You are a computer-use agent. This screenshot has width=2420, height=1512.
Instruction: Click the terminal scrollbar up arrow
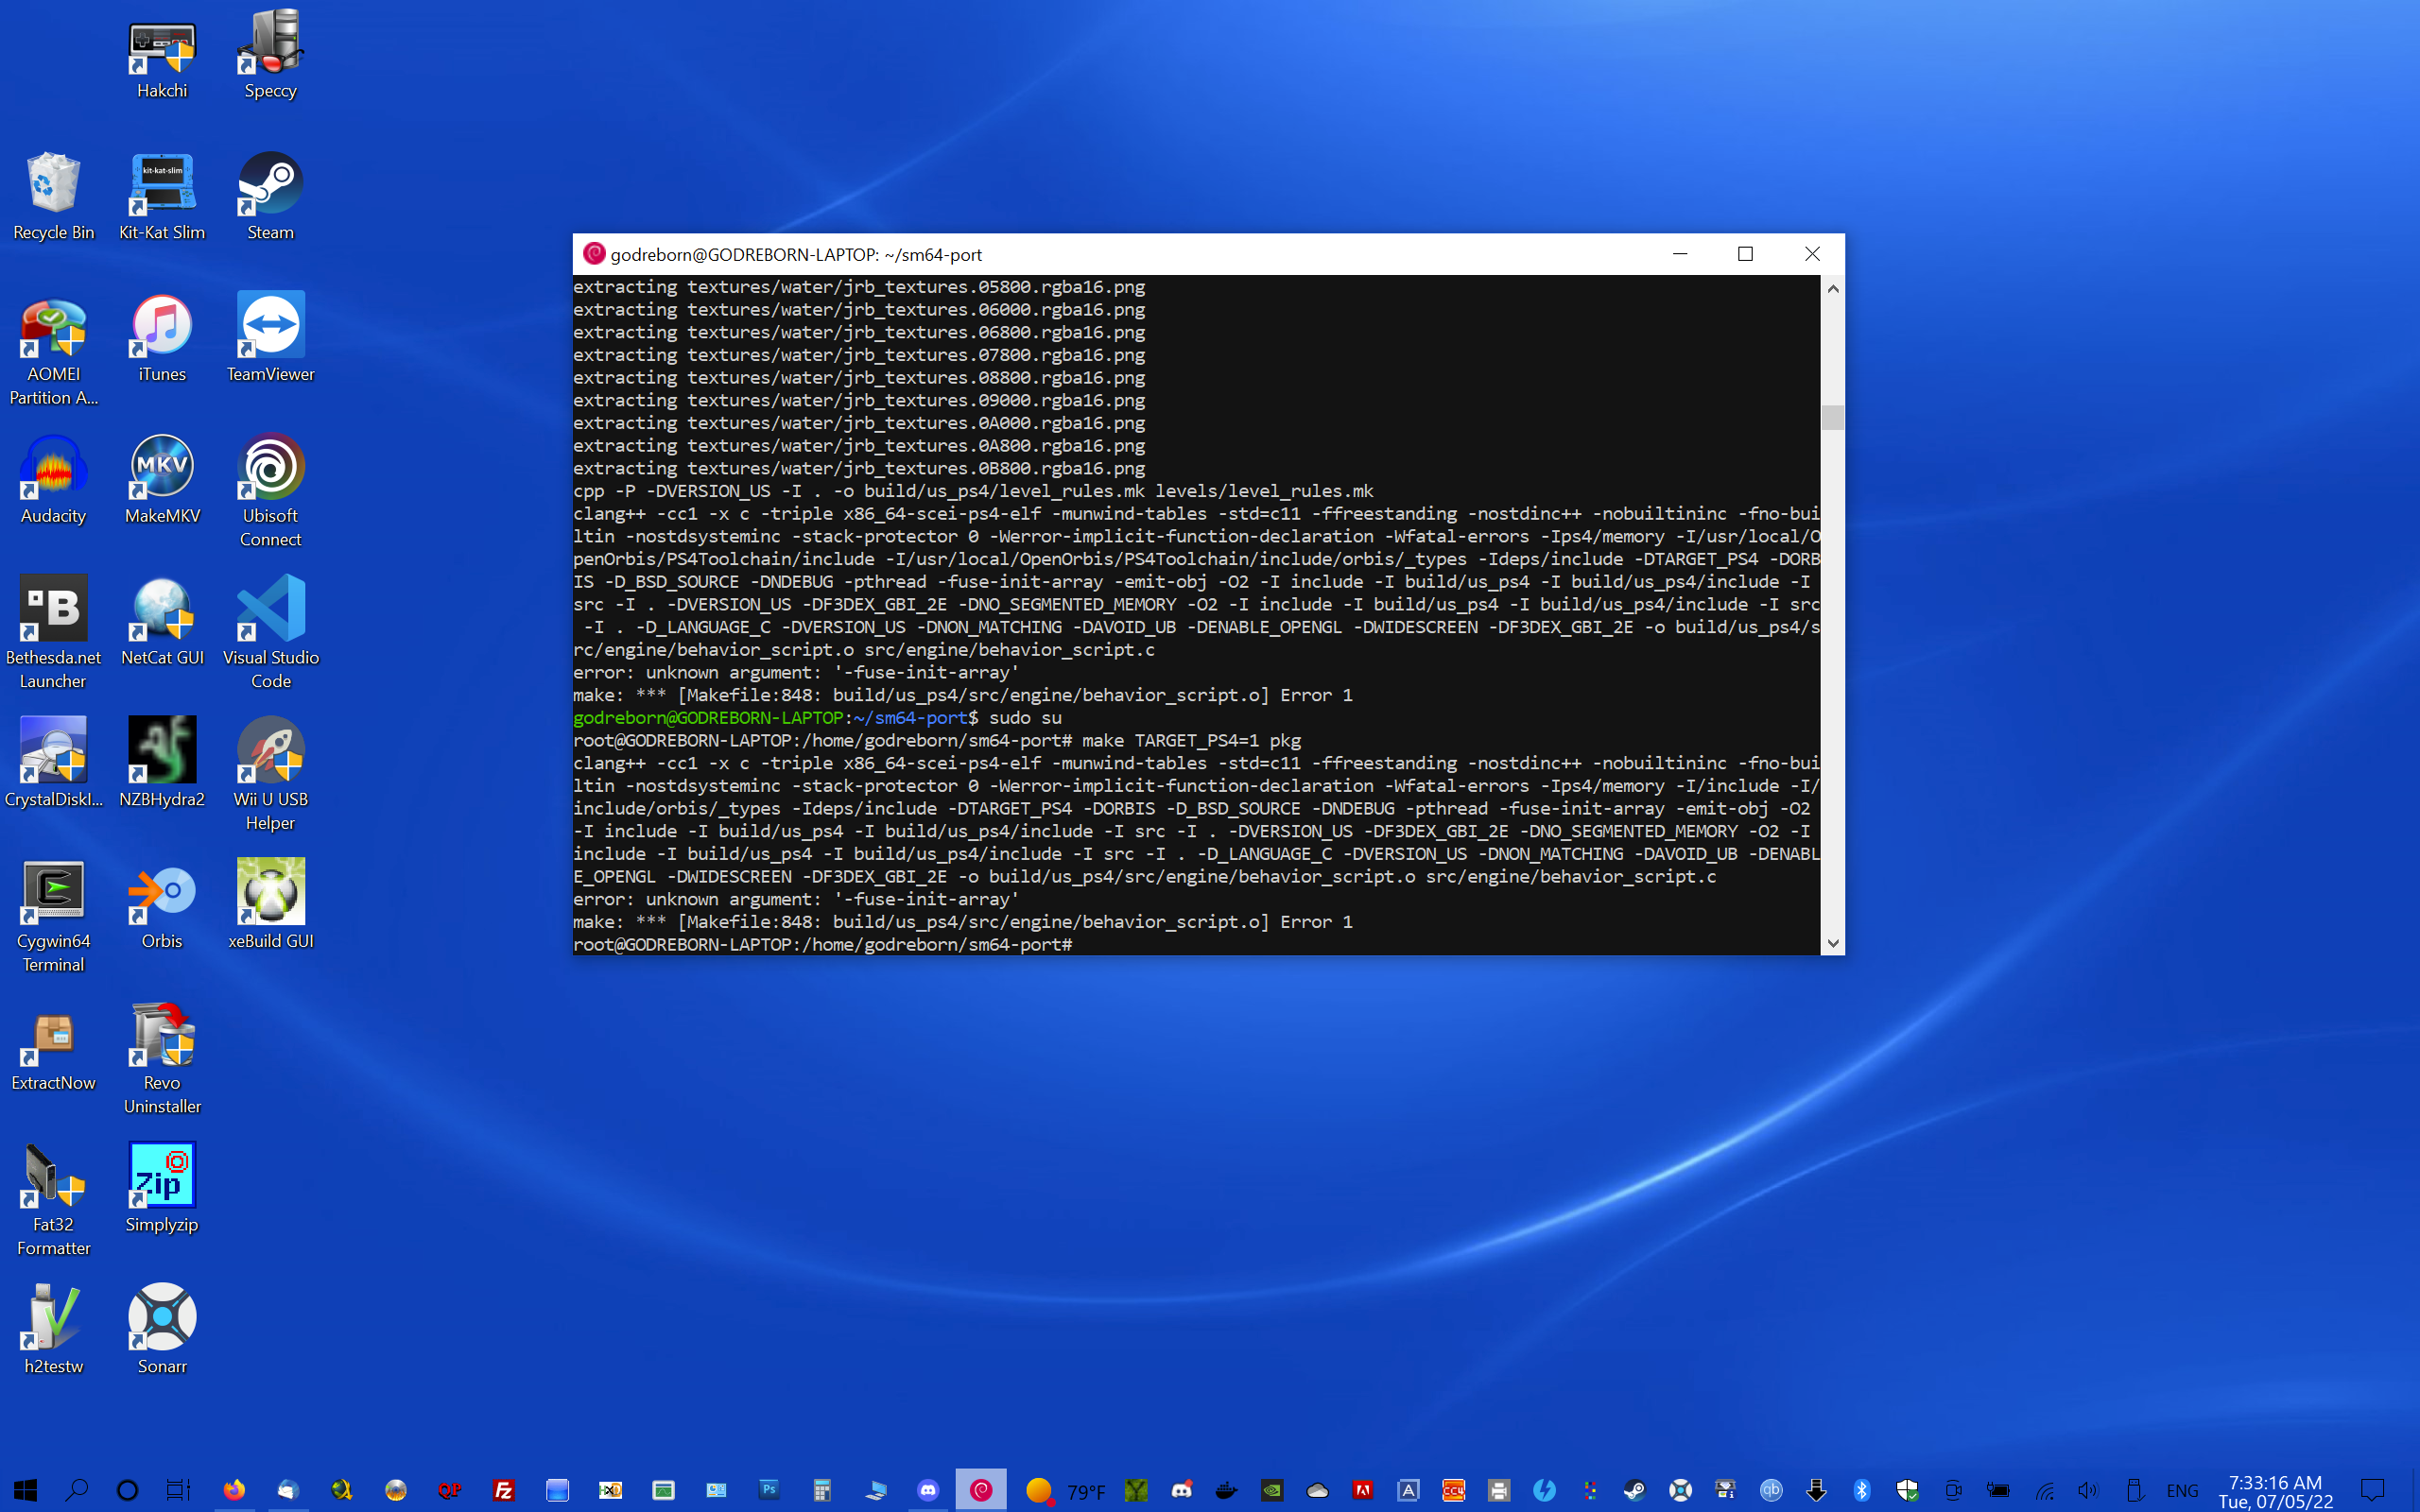click(1833, 288)
